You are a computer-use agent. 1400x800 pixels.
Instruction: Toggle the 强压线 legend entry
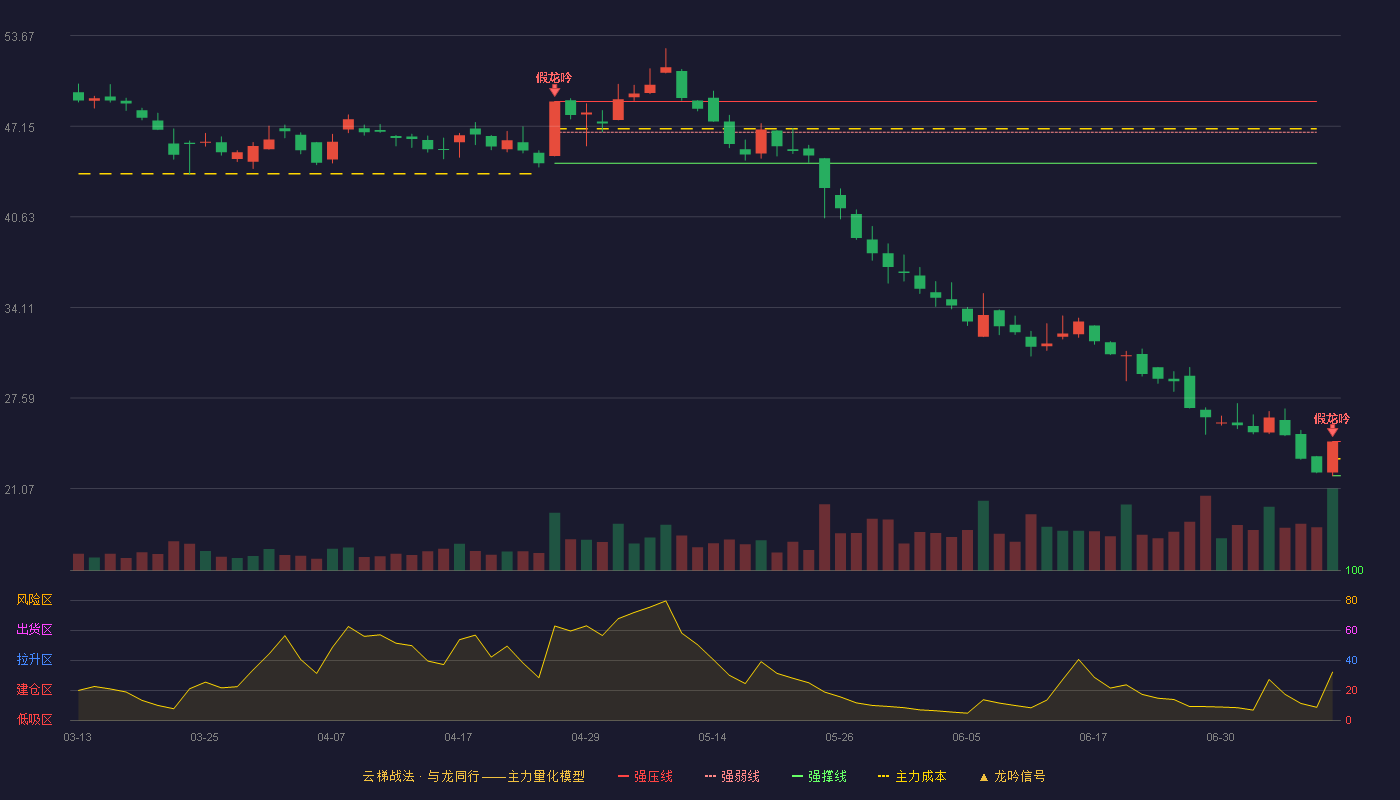coord(645,776)
